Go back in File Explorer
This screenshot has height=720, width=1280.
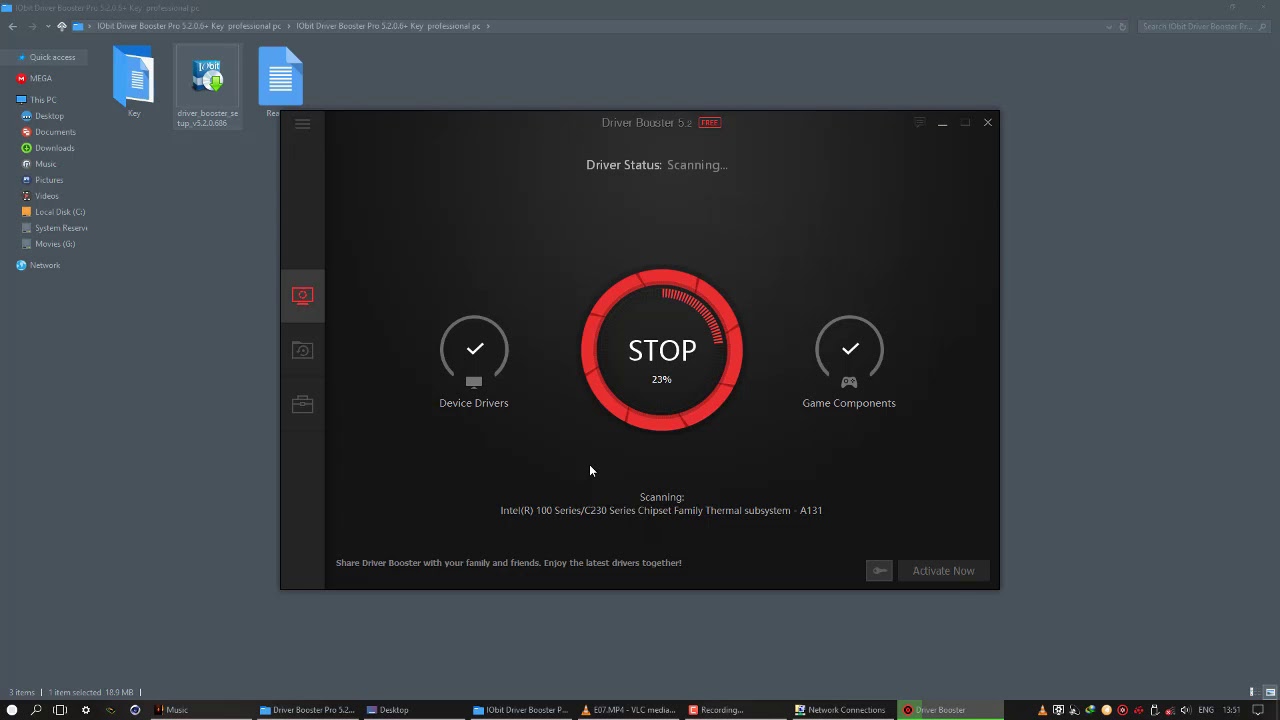(13, 26)
